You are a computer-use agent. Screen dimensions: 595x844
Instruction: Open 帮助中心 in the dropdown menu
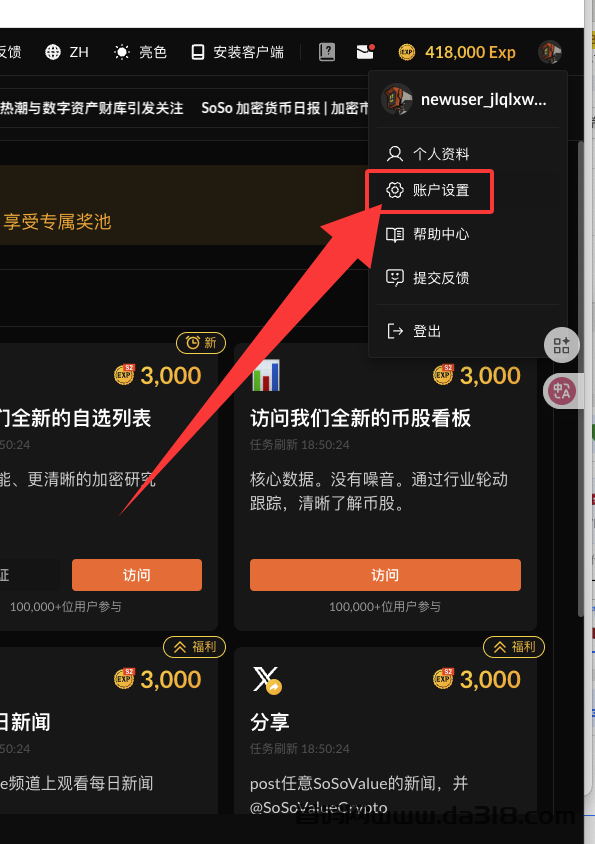(x=428, y=234)
